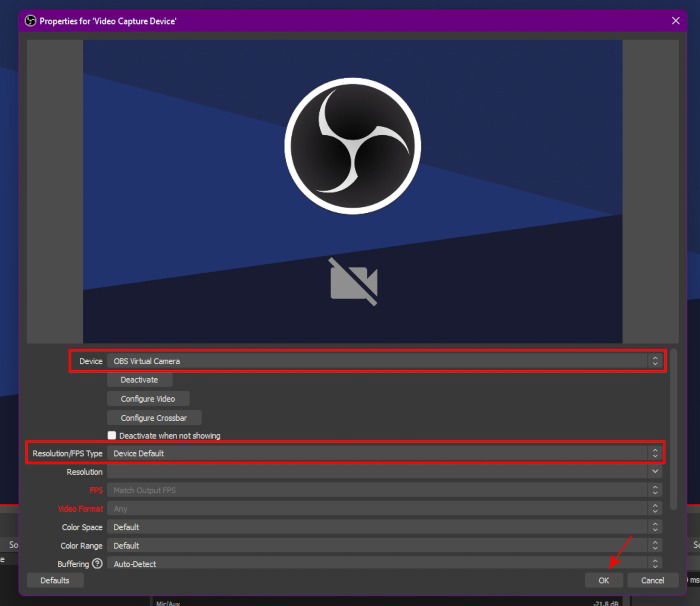Click the Buffering help question-mark icon
This screenshot has width=700, height=606.
[x=97, y=564]
